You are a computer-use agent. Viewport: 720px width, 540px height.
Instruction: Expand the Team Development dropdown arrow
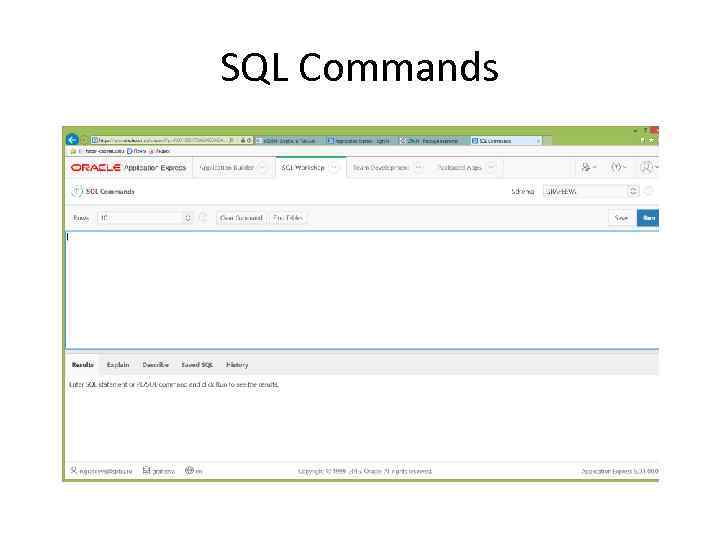[418, 168]
